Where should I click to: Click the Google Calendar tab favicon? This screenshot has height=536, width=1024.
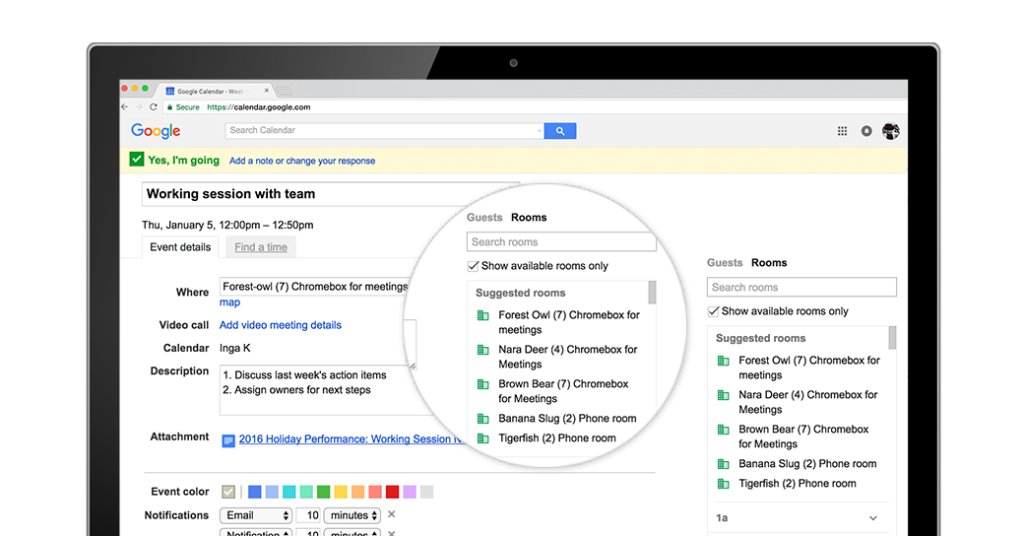coord(170,91)
